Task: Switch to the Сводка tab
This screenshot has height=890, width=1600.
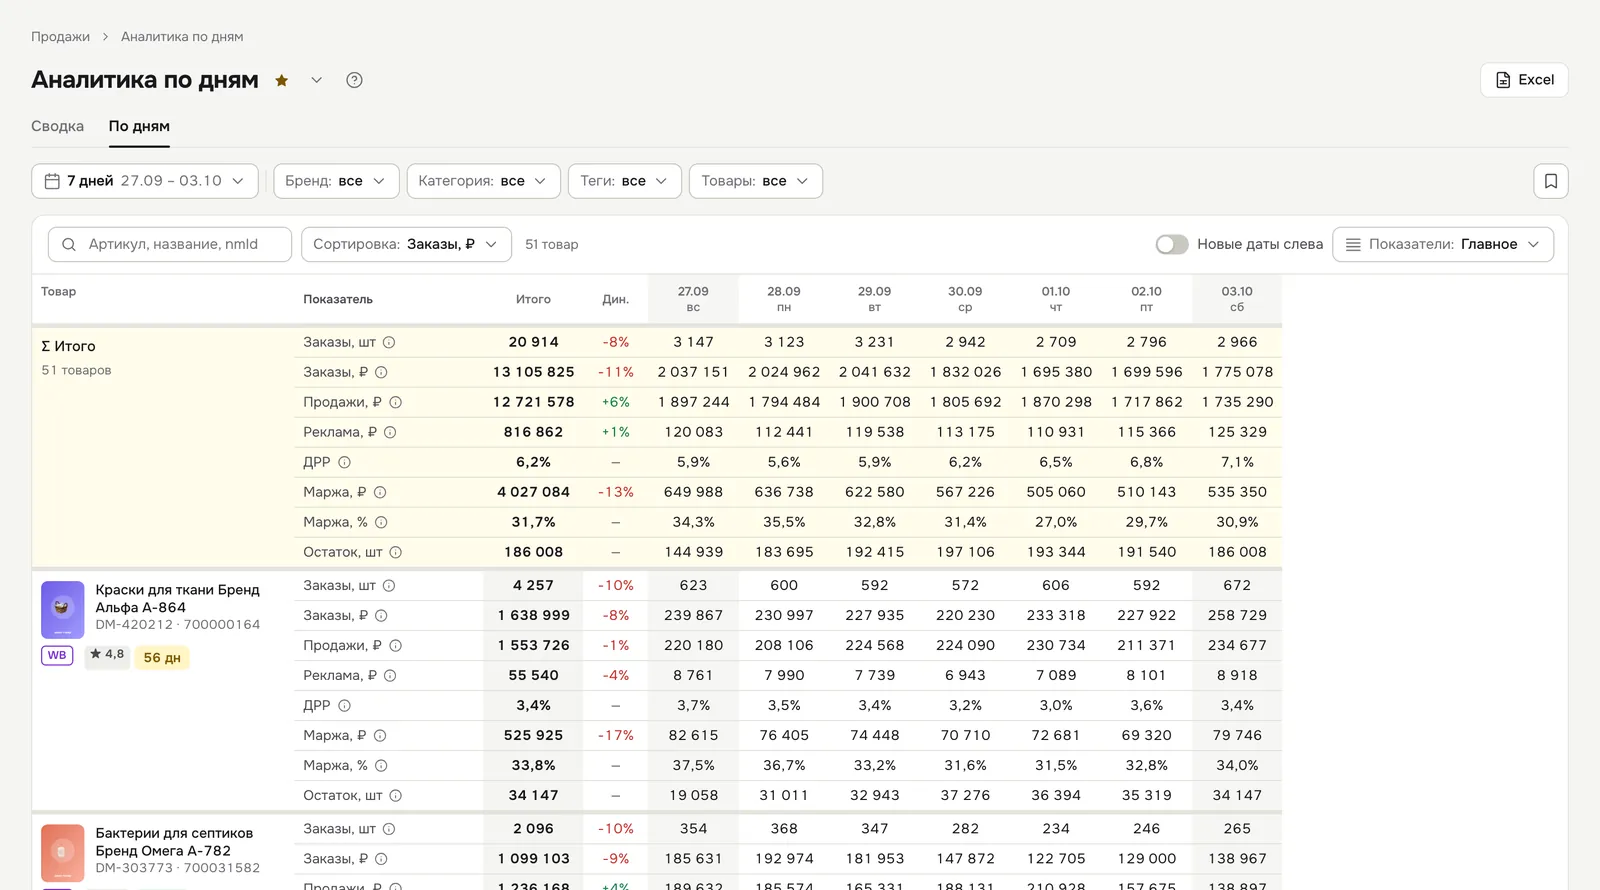Action: point(57,126)
